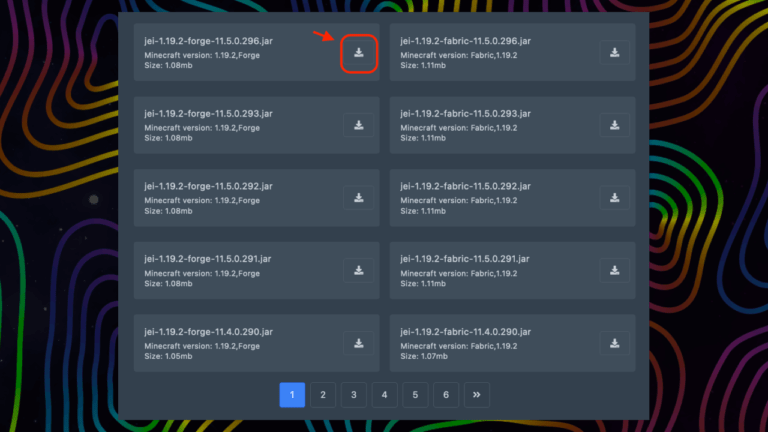Download jei-1.19.2-fabric-11.5.0.296.jar file
This screenshot has height=432, width=768.
tap(615, 53)
